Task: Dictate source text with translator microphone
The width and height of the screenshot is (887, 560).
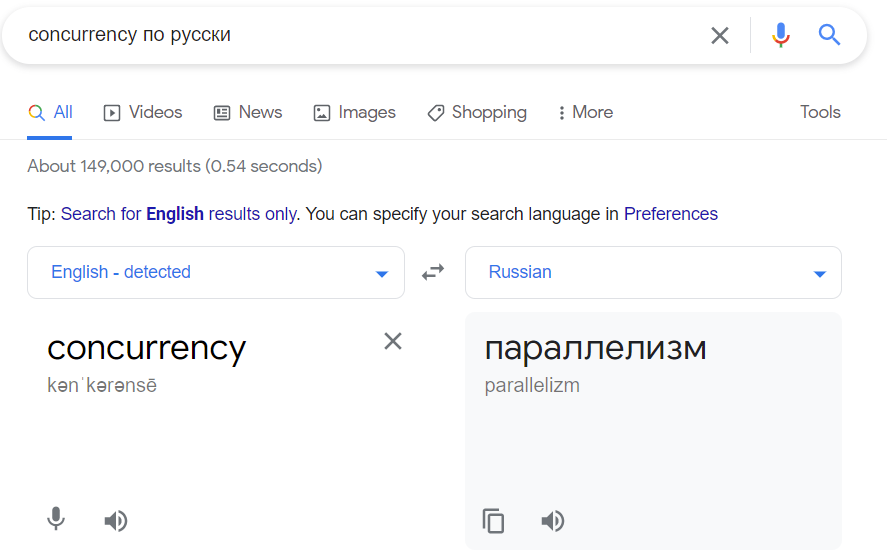Action: click(x=56, y=520)
